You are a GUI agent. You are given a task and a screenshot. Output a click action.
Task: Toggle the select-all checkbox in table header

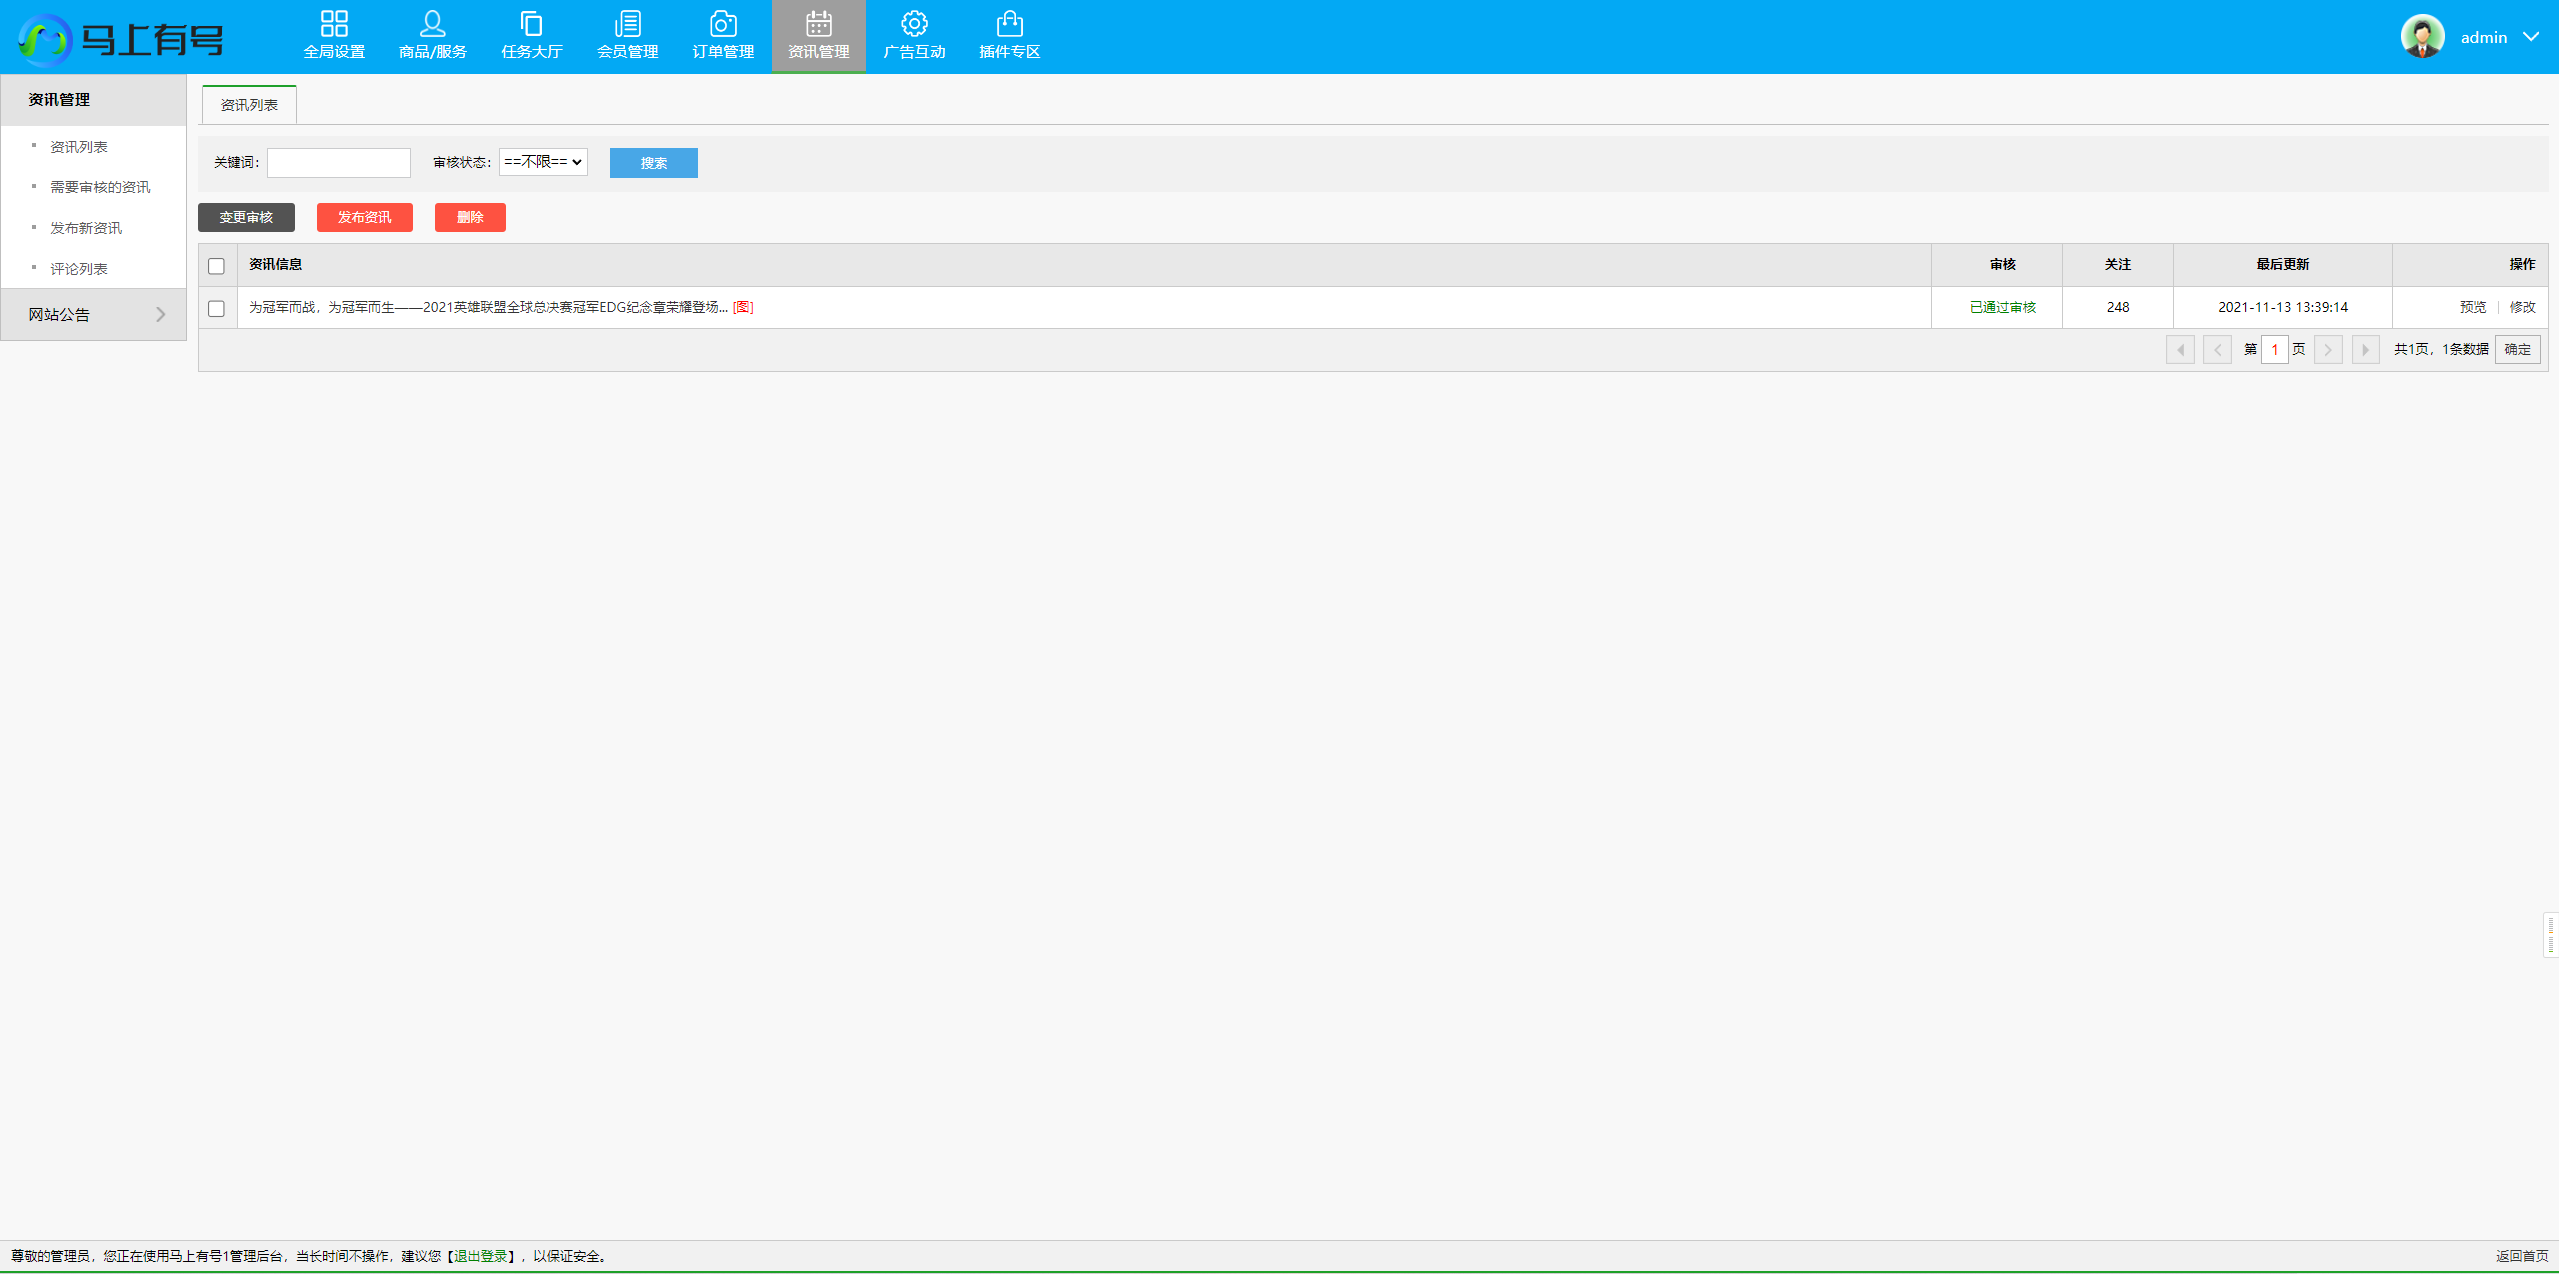click(x=216, y=266)
